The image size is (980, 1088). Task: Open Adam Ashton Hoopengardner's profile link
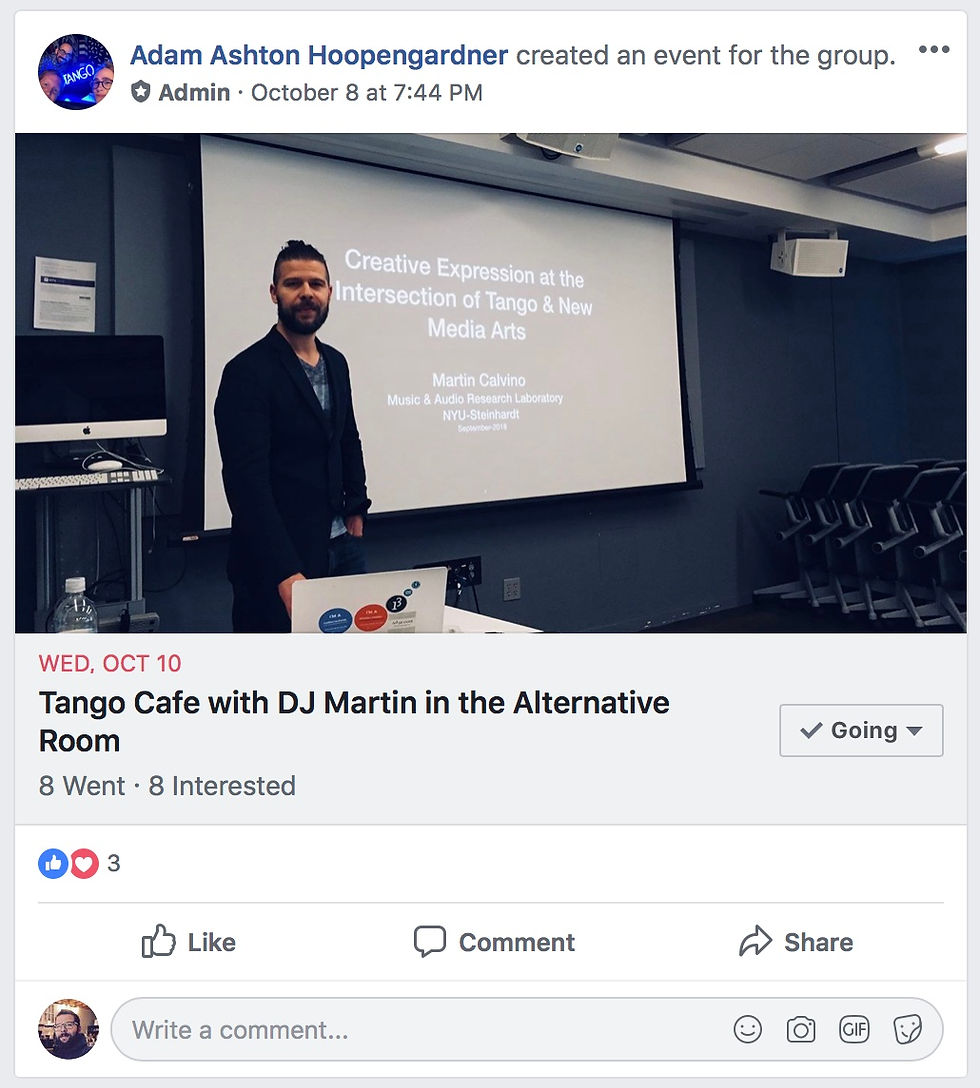[319, 55]
